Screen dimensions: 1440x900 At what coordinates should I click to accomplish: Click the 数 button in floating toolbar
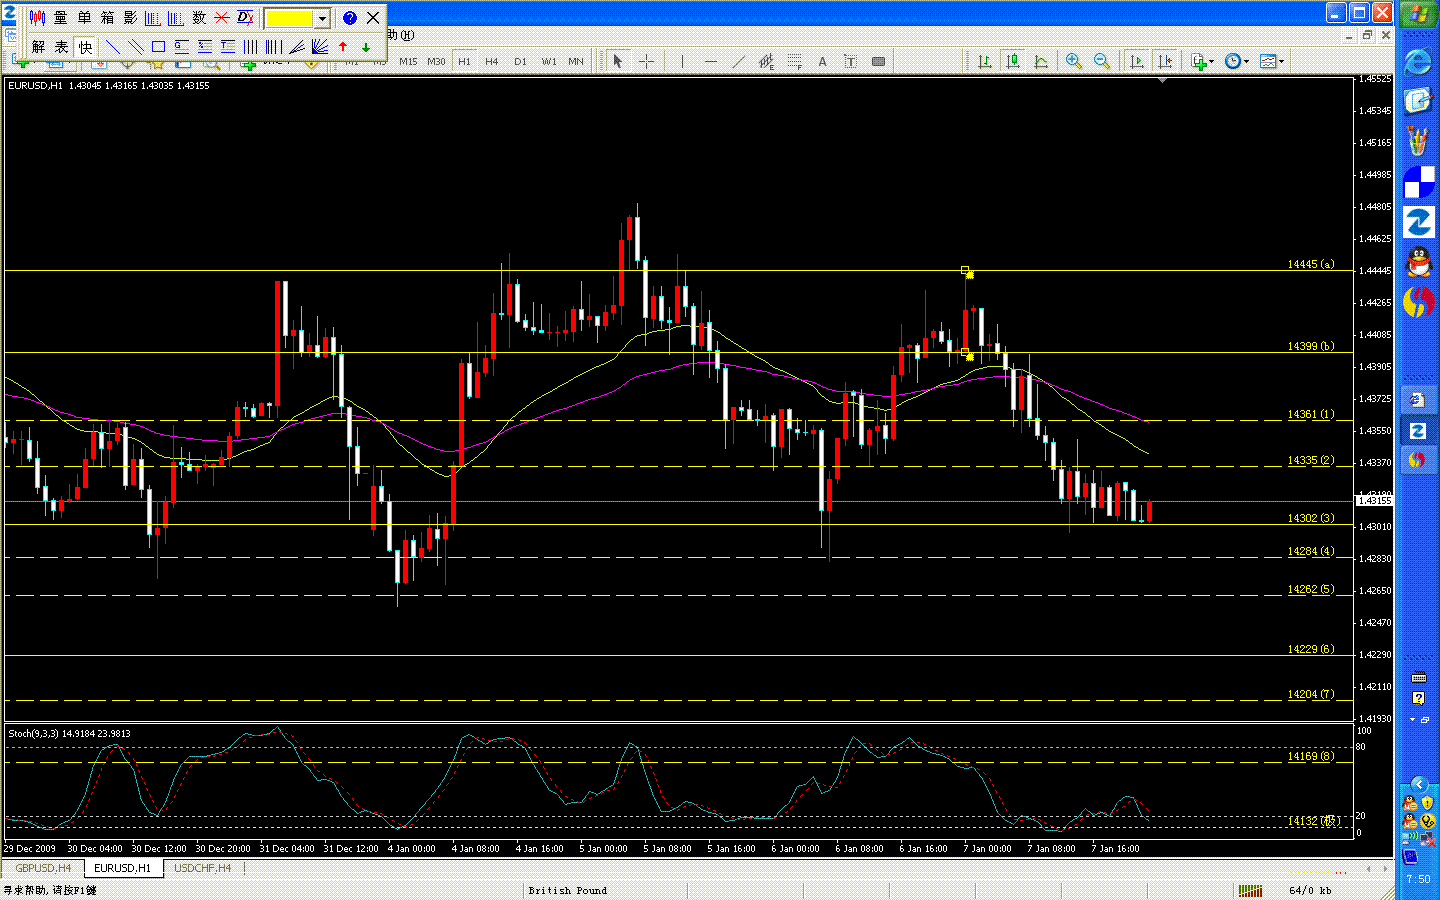[x=199, y=18]
